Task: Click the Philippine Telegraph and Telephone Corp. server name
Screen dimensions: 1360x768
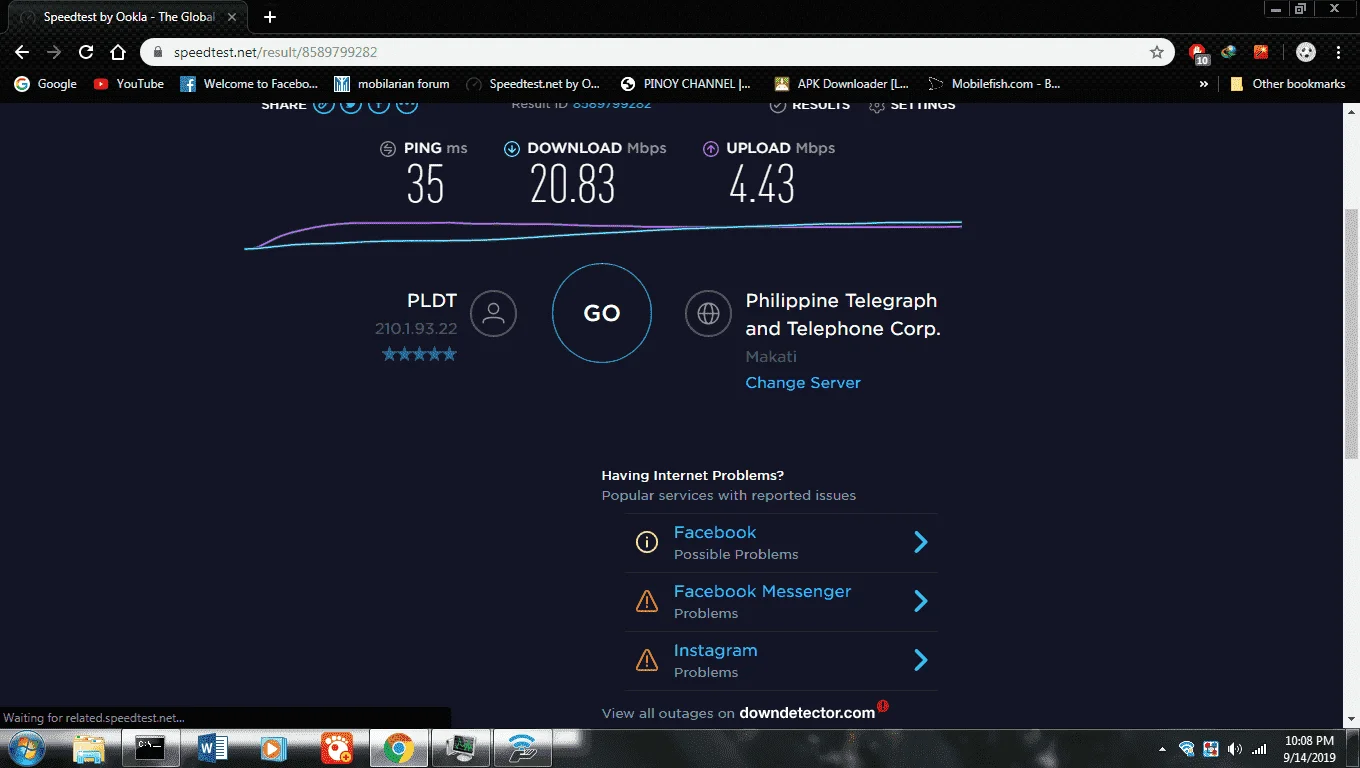Action: (843, 314)
